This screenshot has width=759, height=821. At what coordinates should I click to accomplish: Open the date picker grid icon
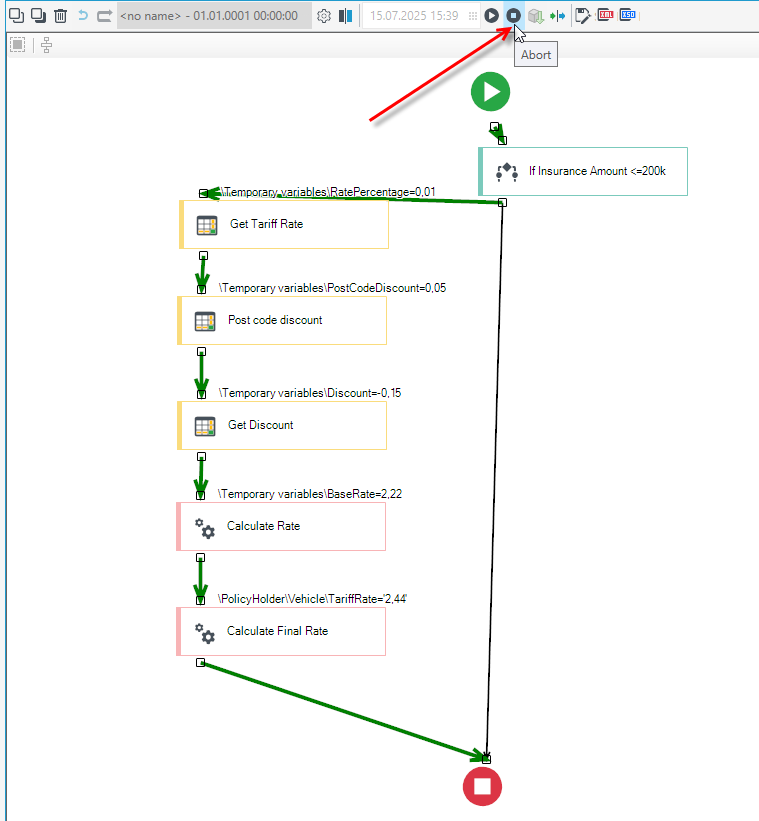click(x=473, y=16)
